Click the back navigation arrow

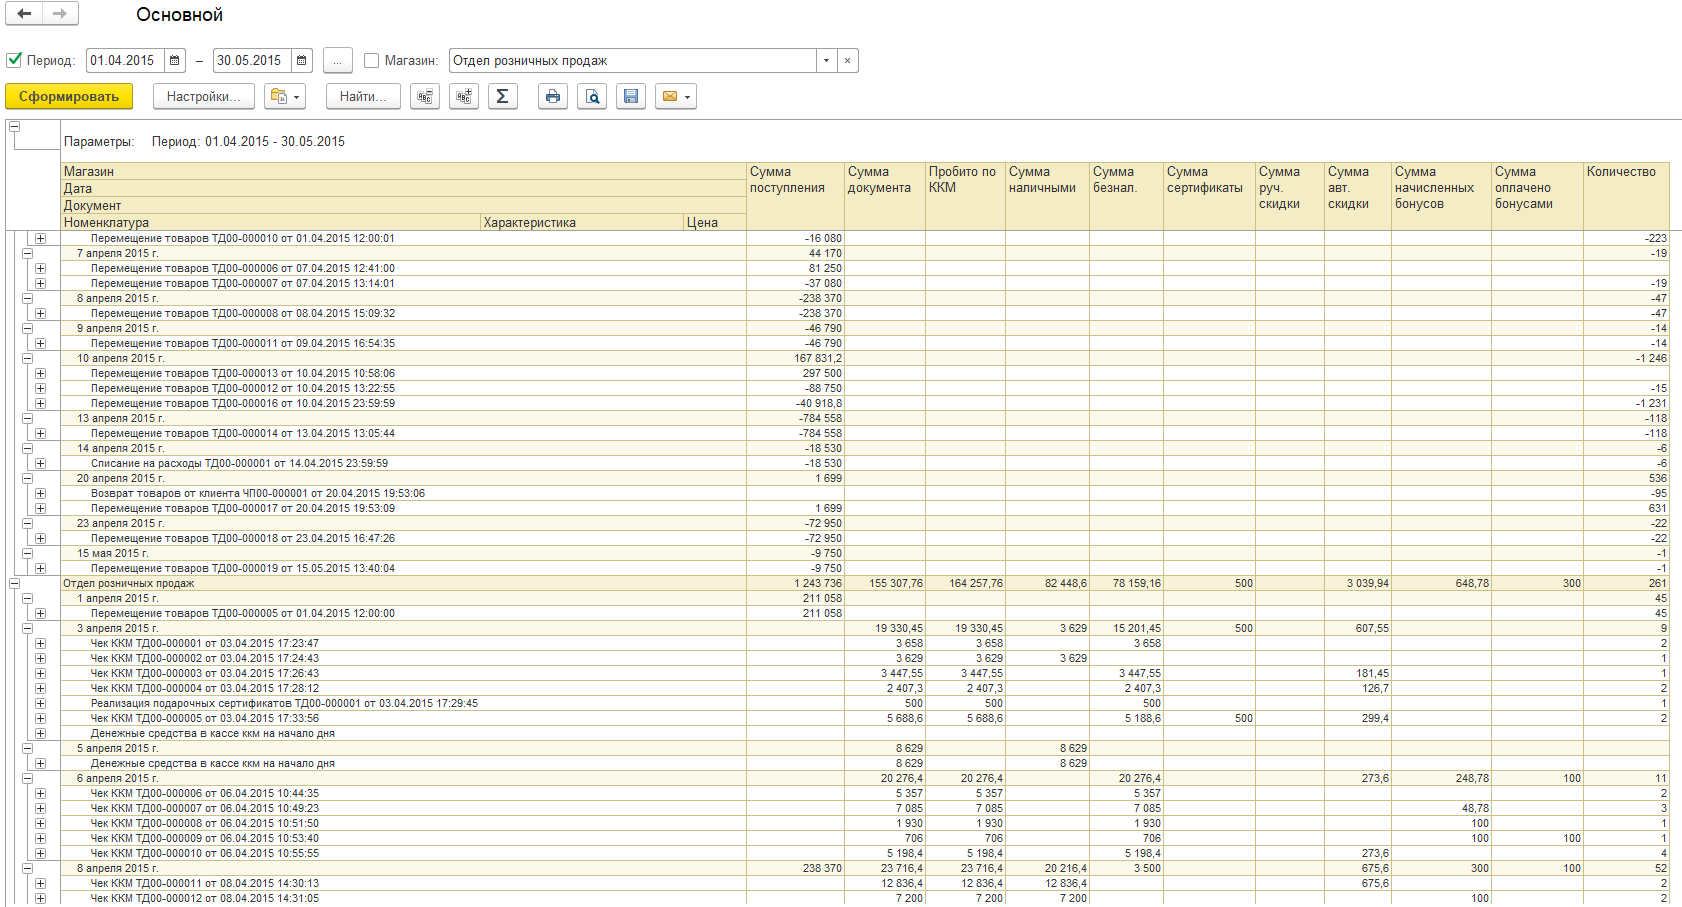(x=24, y=14)
